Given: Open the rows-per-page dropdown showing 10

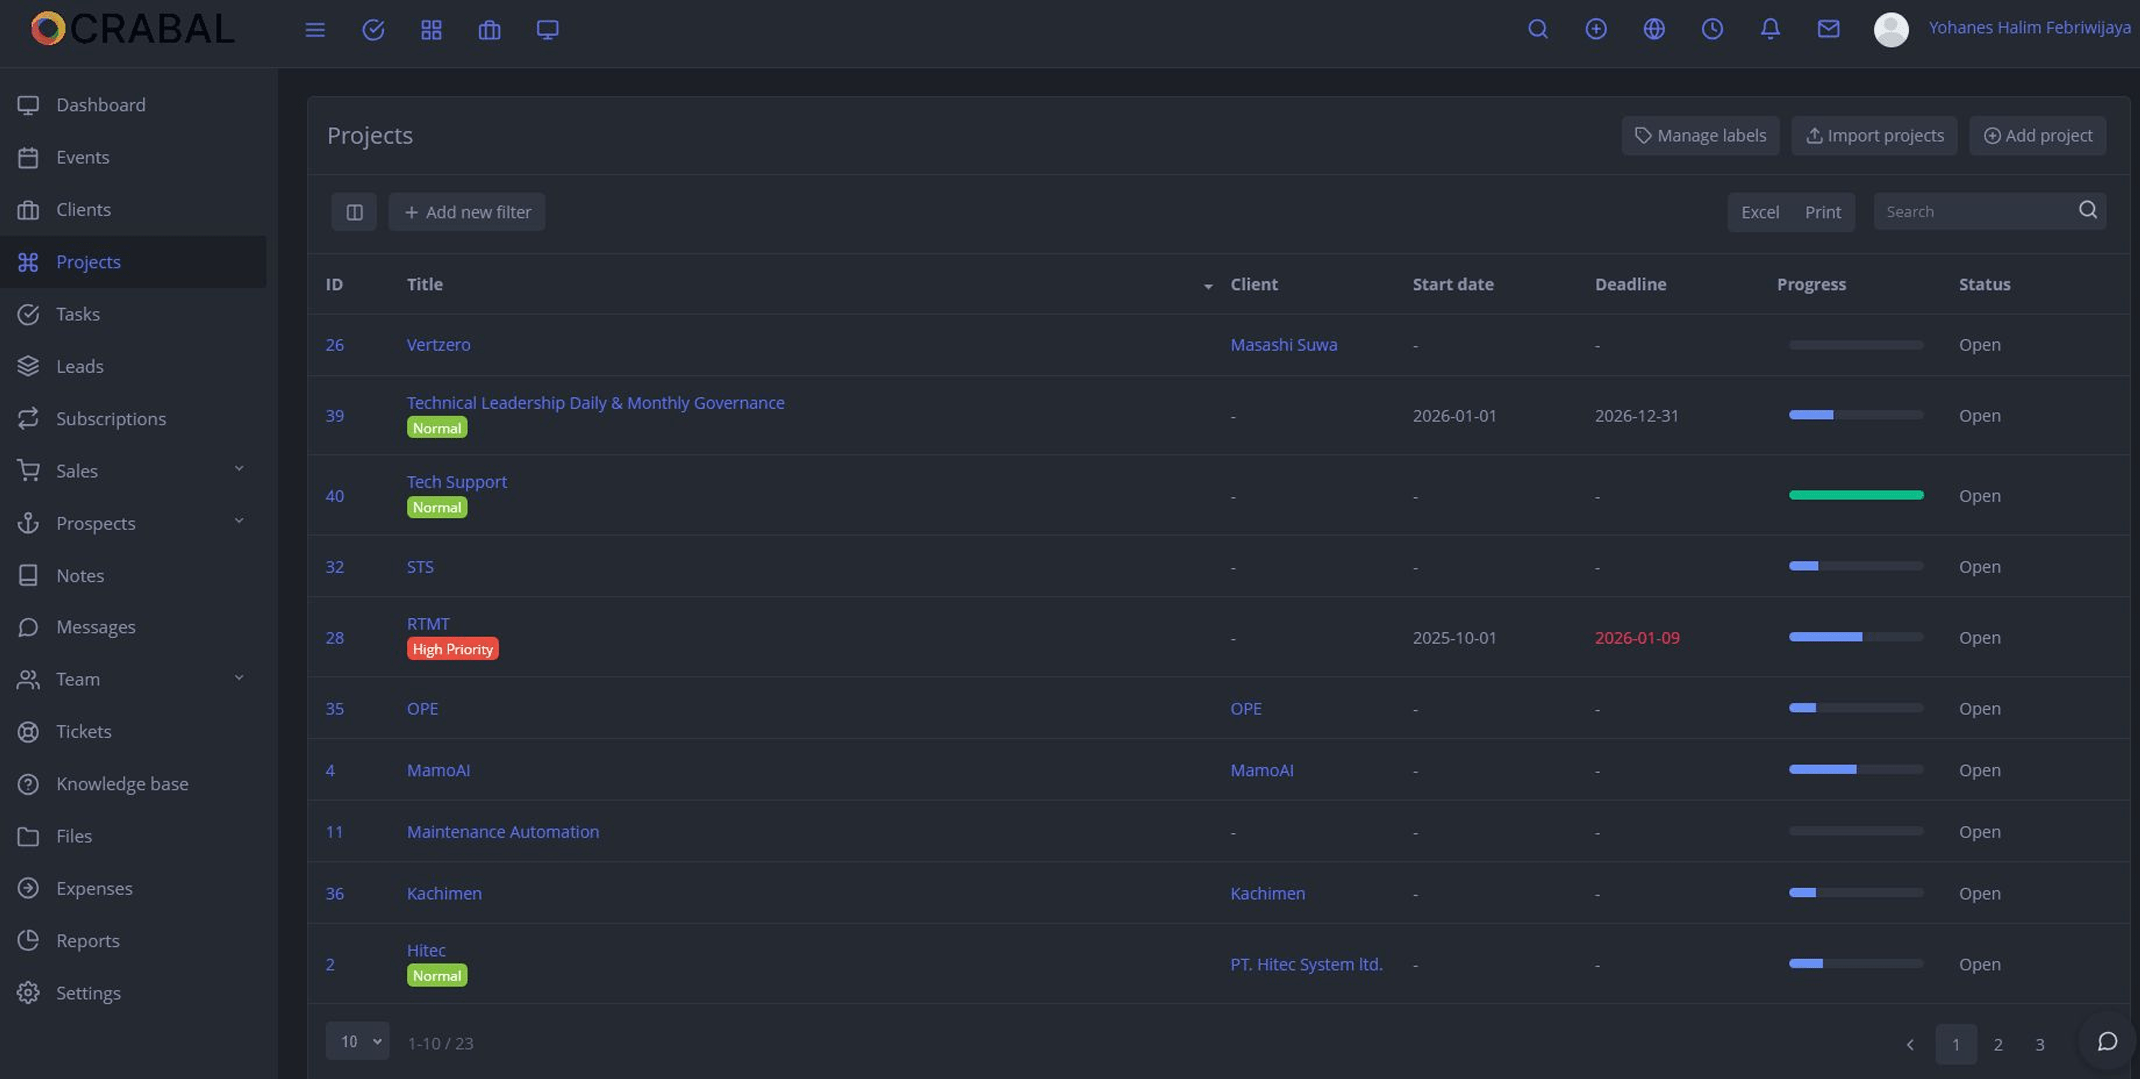Looking at the screenshot, I should pyautogui.click(x=357, y=1042).
